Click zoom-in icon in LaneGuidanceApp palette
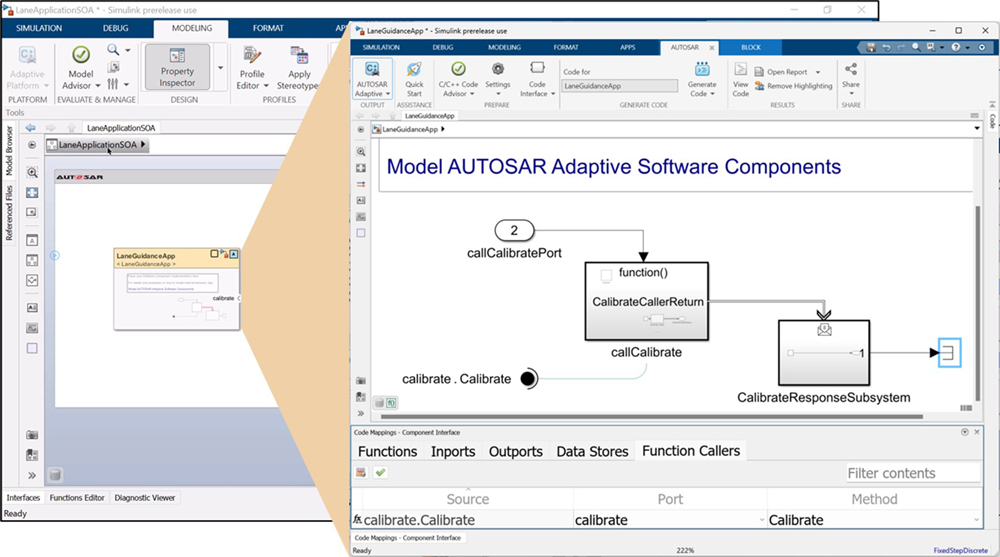Screen dimensions: 1000x557 point(361,152)
